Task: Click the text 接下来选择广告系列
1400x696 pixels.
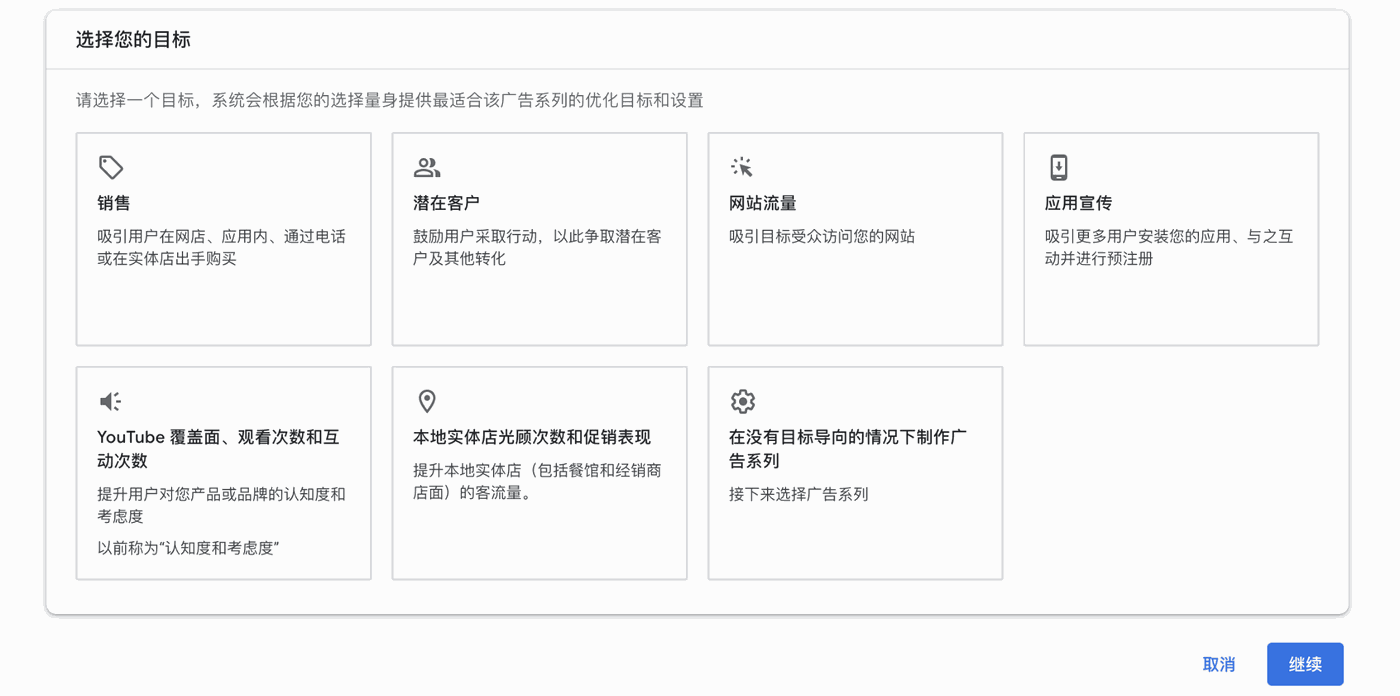Action: (799, 494)
